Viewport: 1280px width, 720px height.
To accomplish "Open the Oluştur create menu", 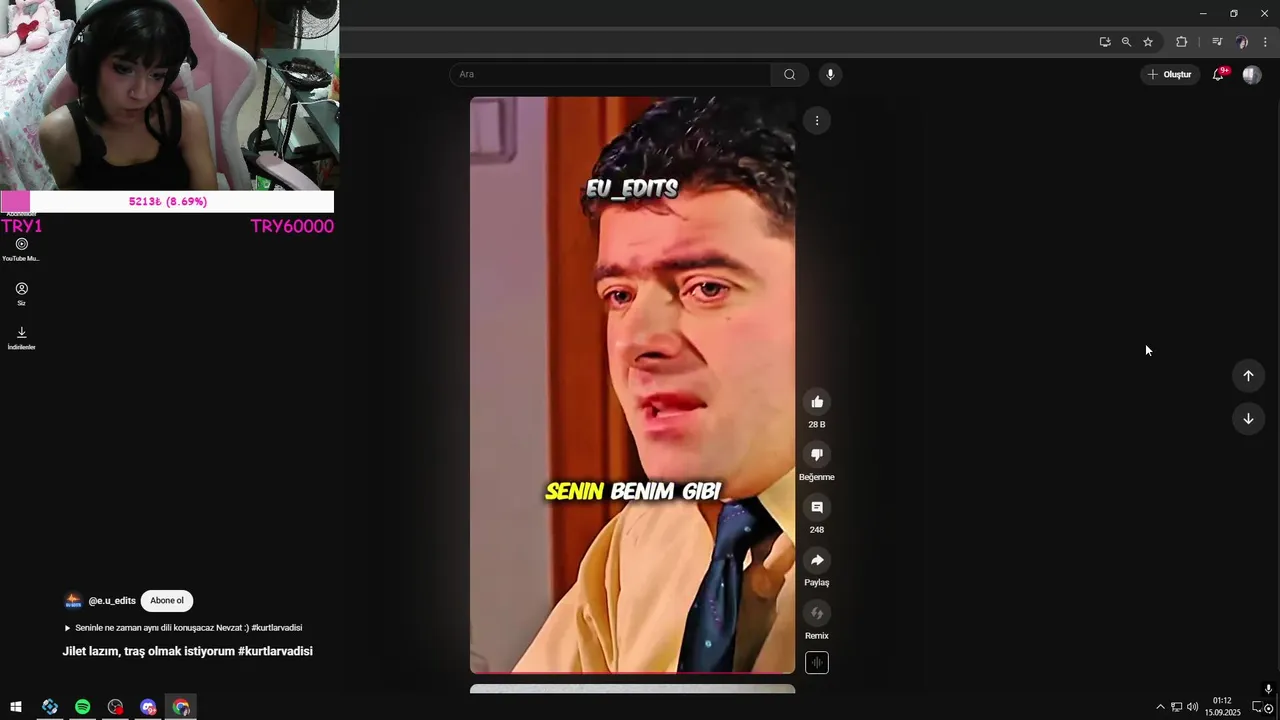I will pyautogui.click(x=1170, y=74).
